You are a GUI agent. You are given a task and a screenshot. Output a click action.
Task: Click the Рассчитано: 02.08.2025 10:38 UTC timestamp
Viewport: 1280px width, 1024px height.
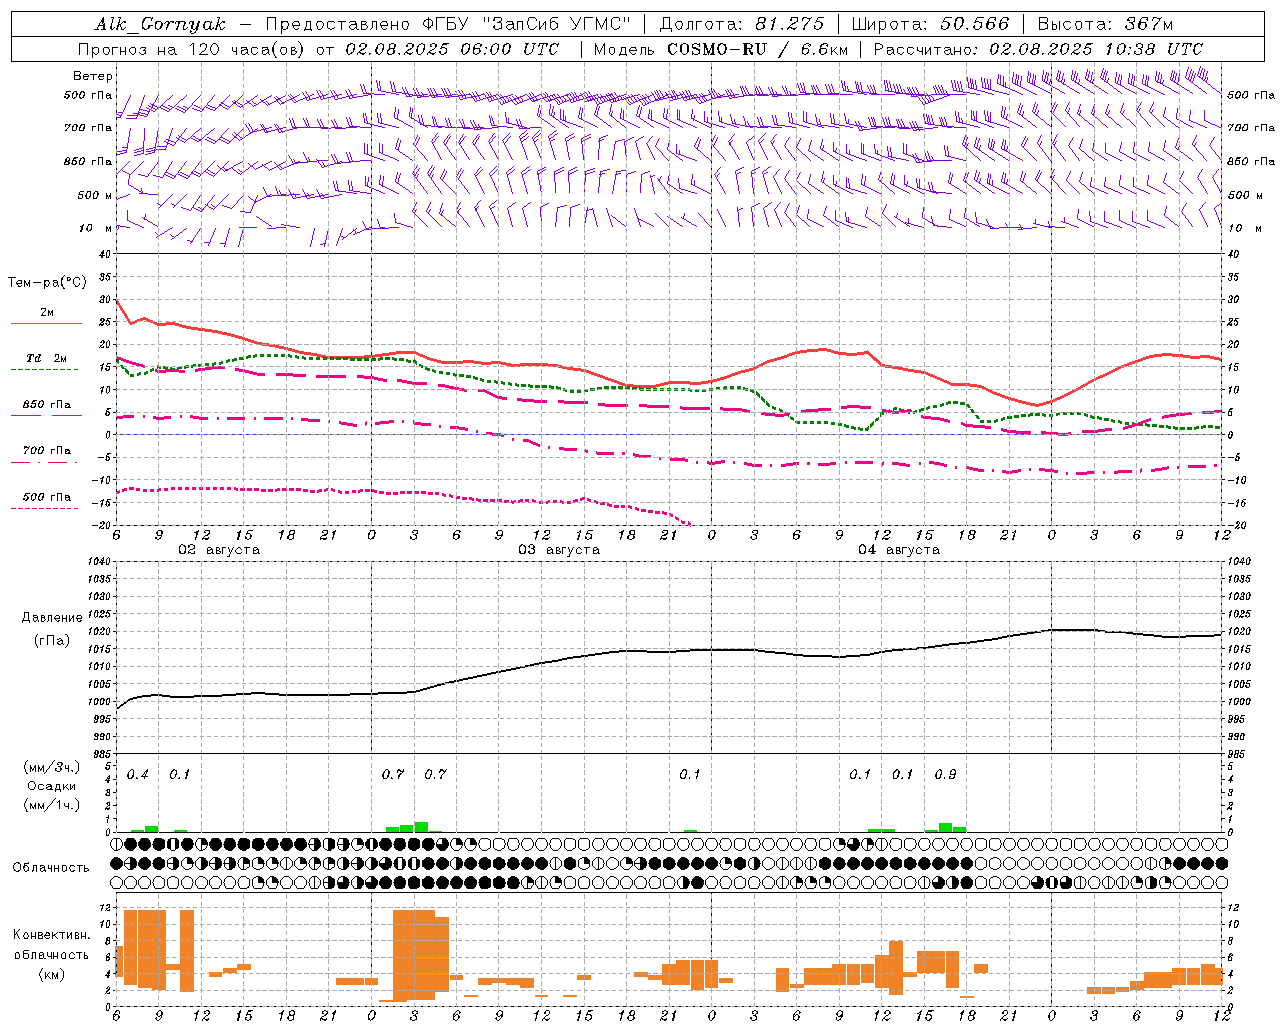(x=1038, y=49)
